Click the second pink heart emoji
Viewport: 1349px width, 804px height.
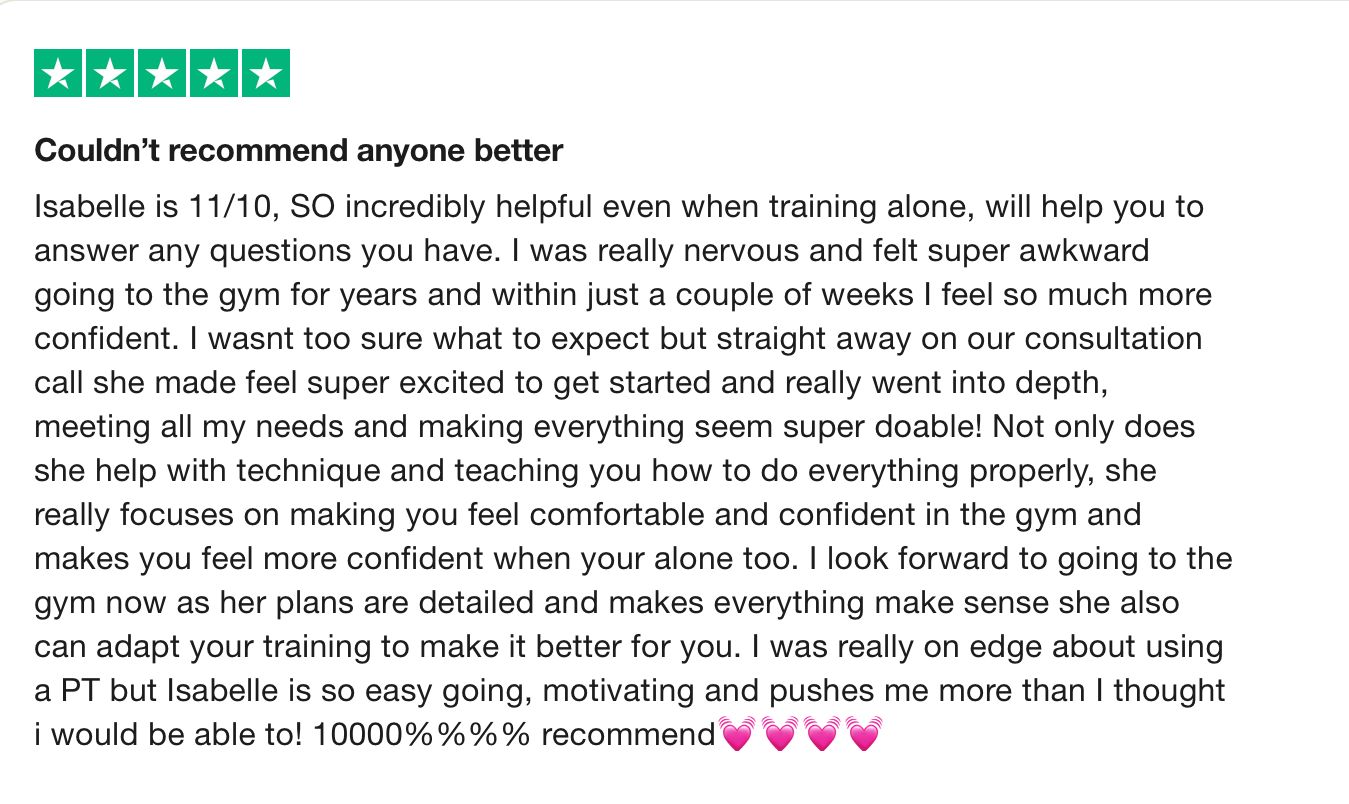(779, 736)
